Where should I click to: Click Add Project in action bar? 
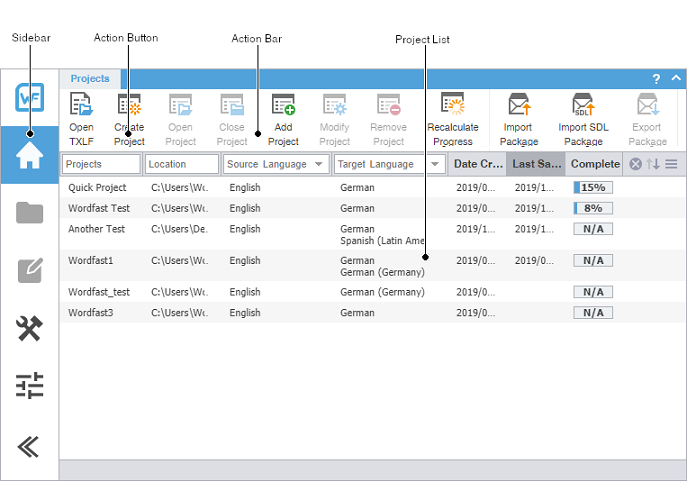click(x=283, y=105)
